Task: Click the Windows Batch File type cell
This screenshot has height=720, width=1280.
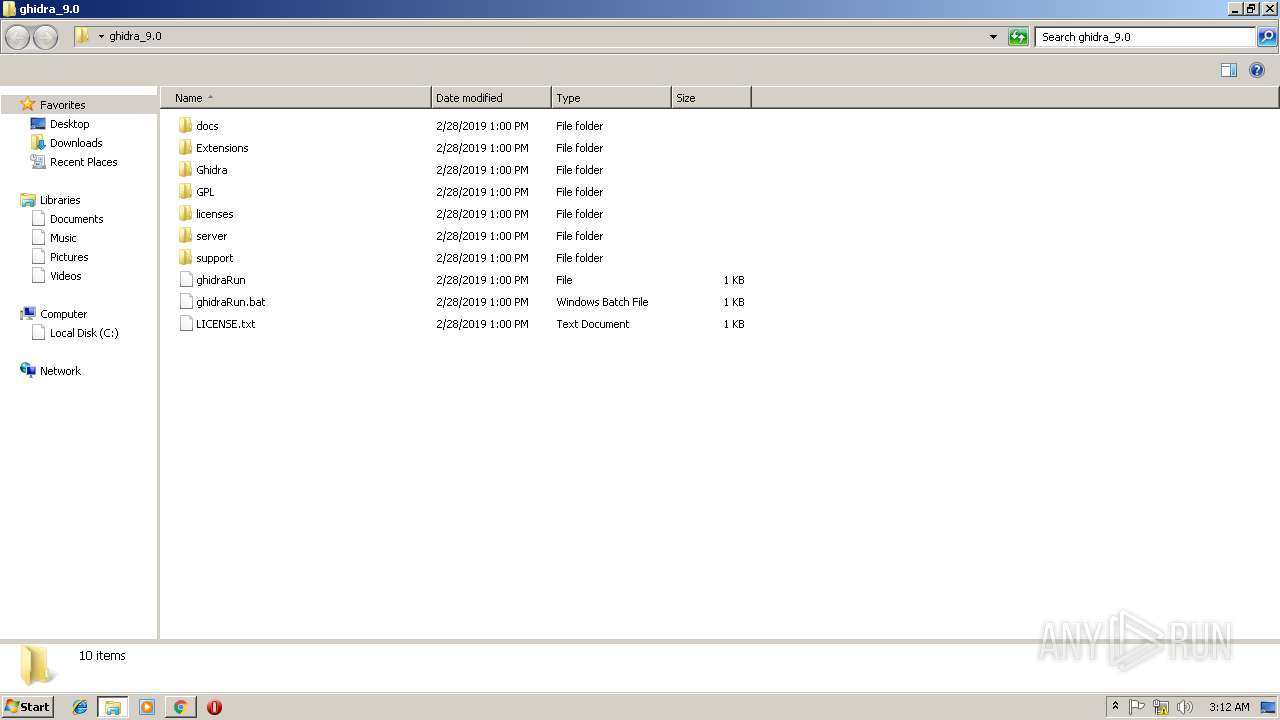Action: 602,302
